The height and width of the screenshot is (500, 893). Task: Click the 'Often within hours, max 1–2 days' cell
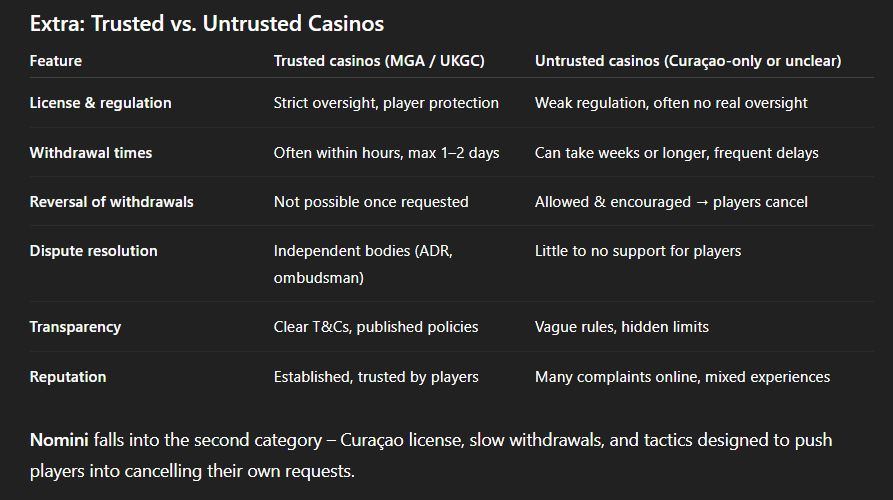click(386, 153)
